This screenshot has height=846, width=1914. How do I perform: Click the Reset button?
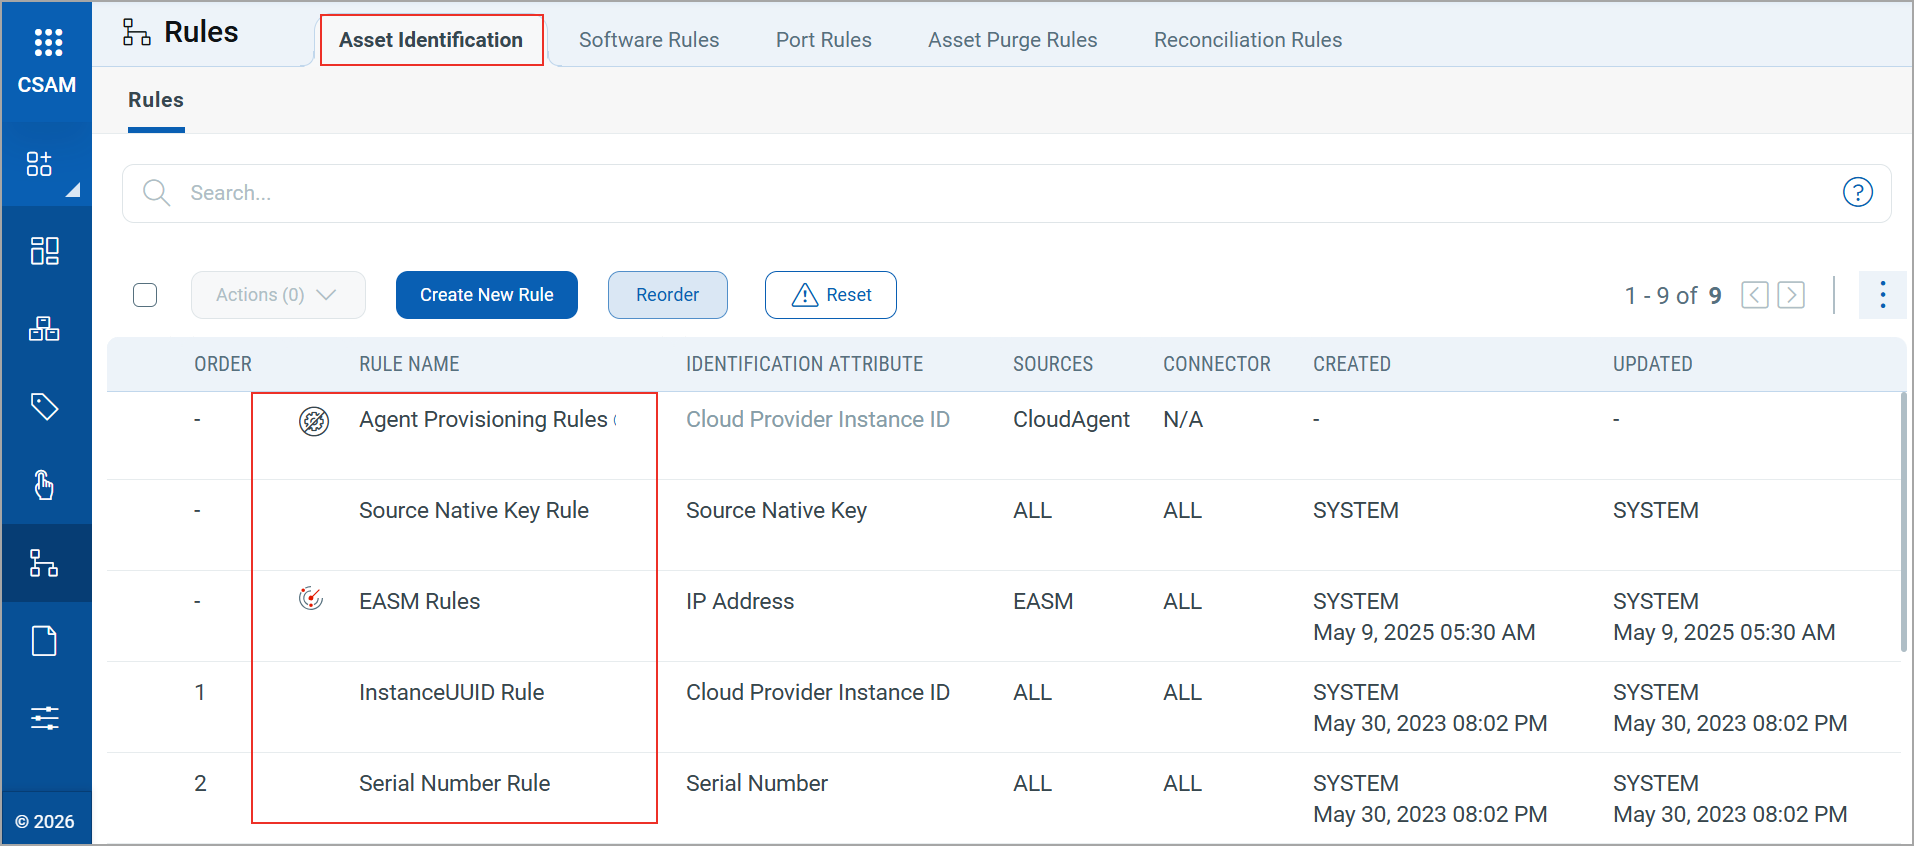[831, 295]
